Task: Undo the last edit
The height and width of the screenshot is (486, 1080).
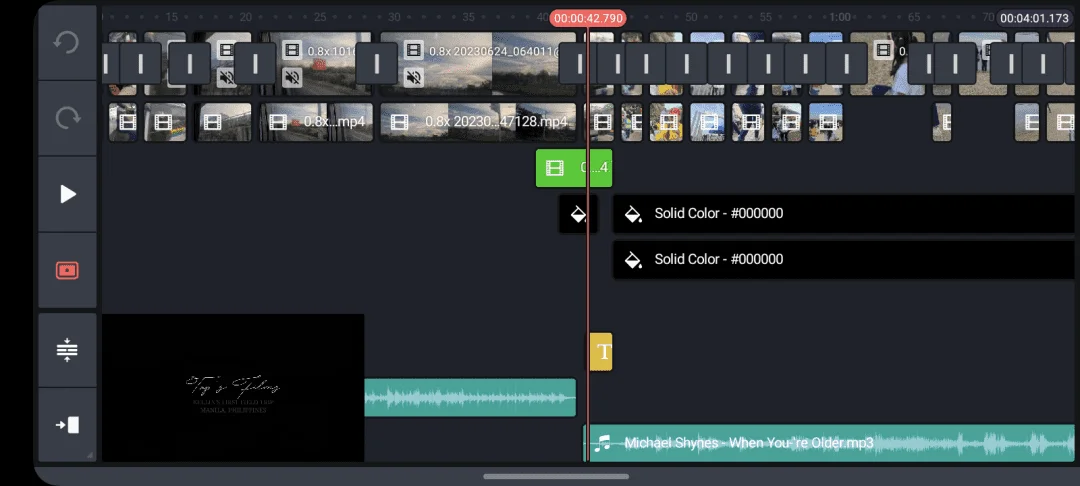Action: tap(67, 43)
